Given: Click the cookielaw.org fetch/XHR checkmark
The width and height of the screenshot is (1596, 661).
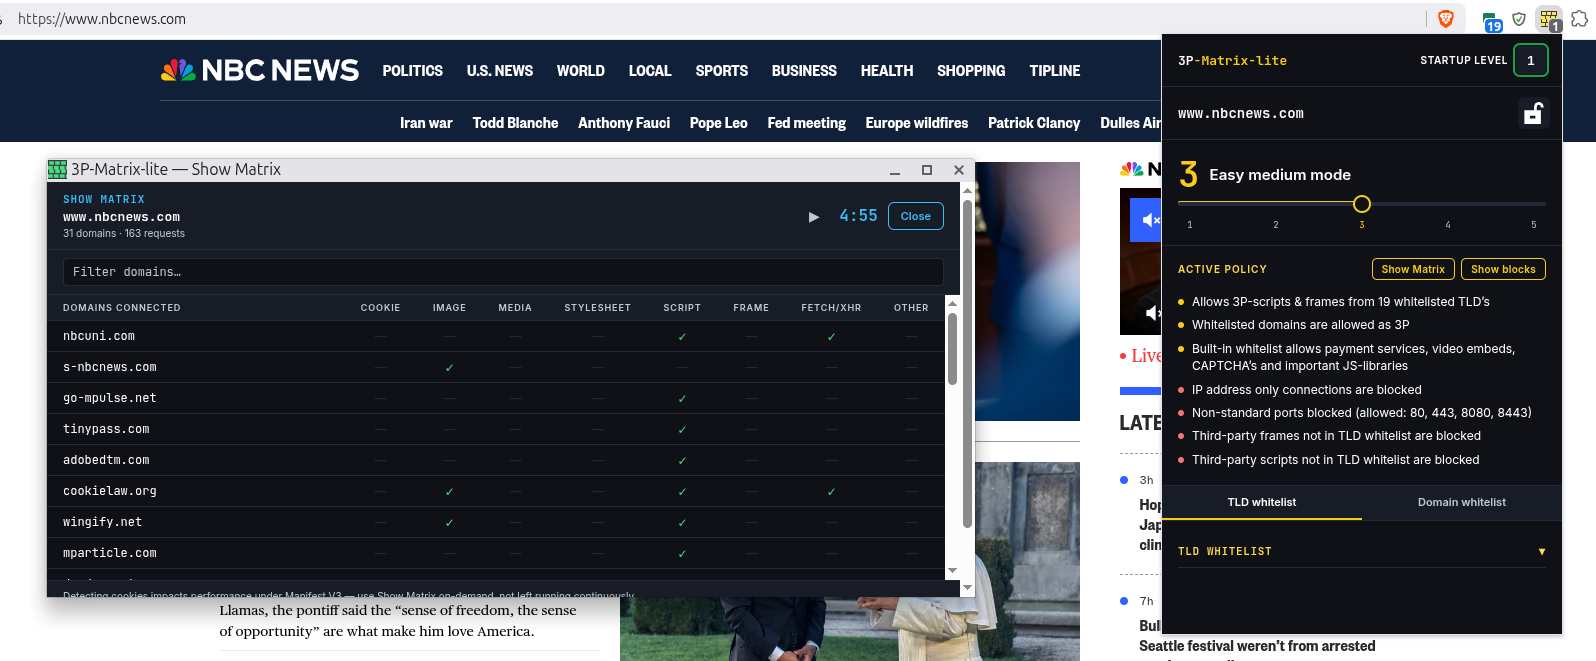Looking at the screenshot, I should pyautogui.click(x=831, y=492).
